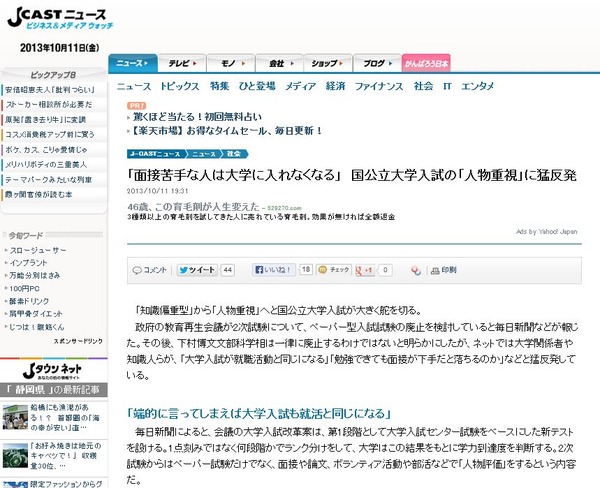Click the ニュース breadcrumb segment

pyautogui.click(x=204, y=154)
